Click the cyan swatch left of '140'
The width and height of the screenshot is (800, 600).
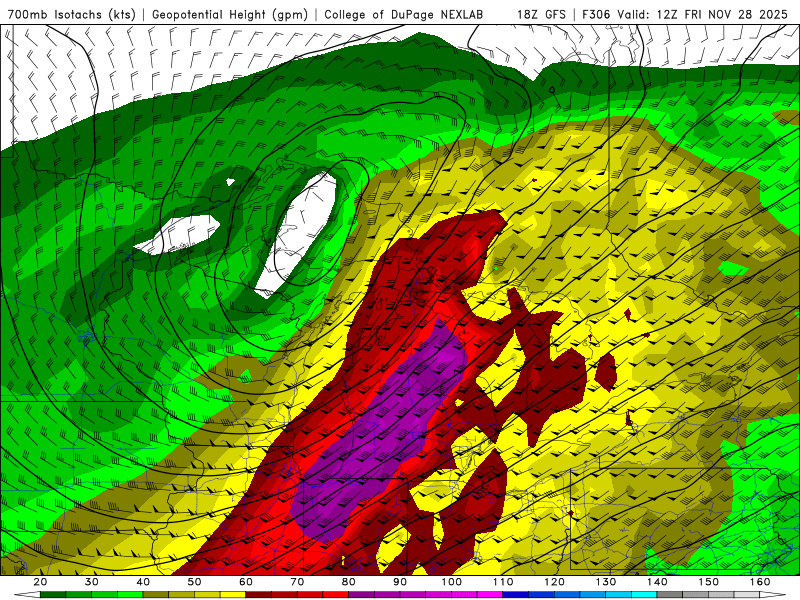(x=644, y=595)
